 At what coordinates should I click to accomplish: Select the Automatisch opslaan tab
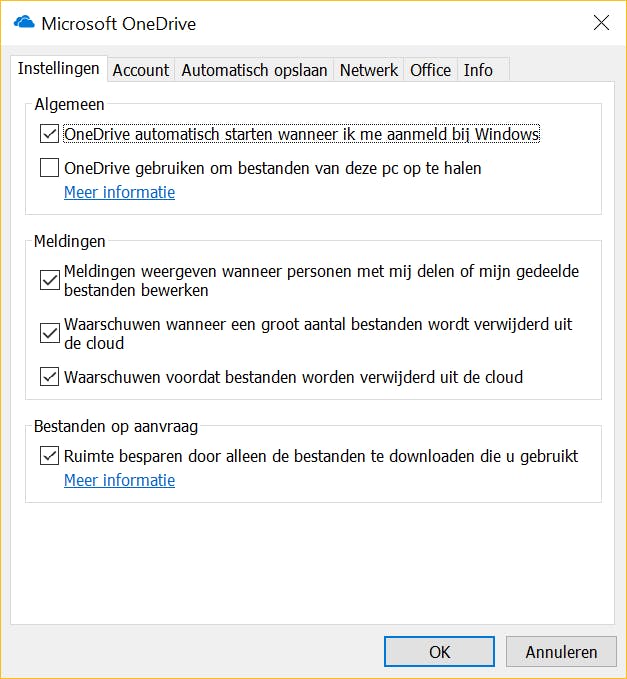(x=254, y=70)
